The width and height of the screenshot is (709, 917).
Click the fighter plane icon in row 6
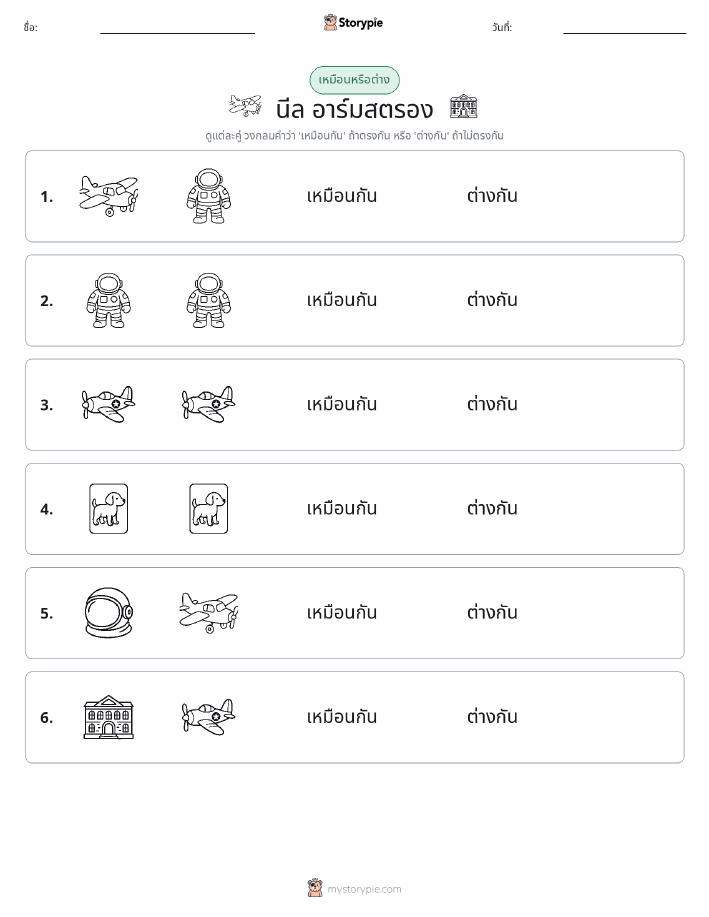[209, 717]
